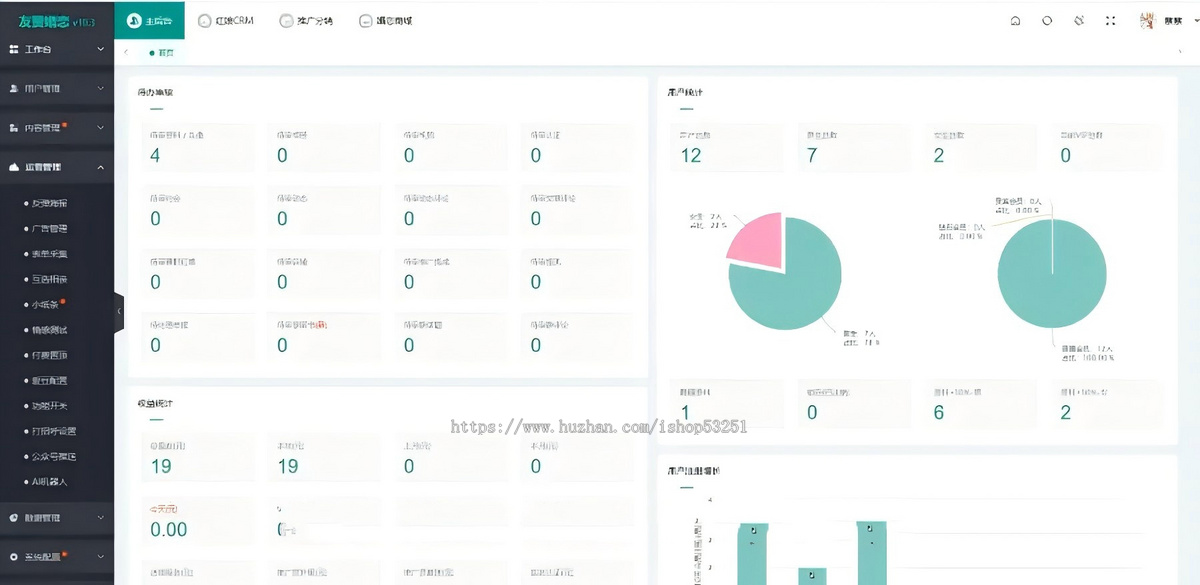The width and height of the screenshot is (1200, 585).
Task: Select the 首页 page tab
Action: 160,52
